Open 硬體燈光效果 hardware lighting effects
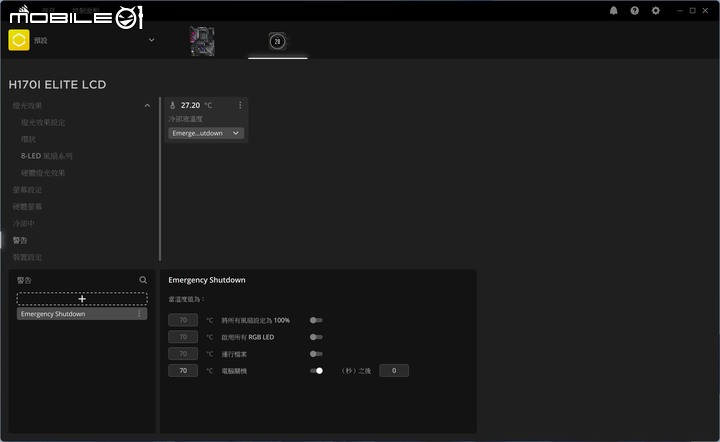Viewport: 720px width, 442px height. (x=43, y=173)
